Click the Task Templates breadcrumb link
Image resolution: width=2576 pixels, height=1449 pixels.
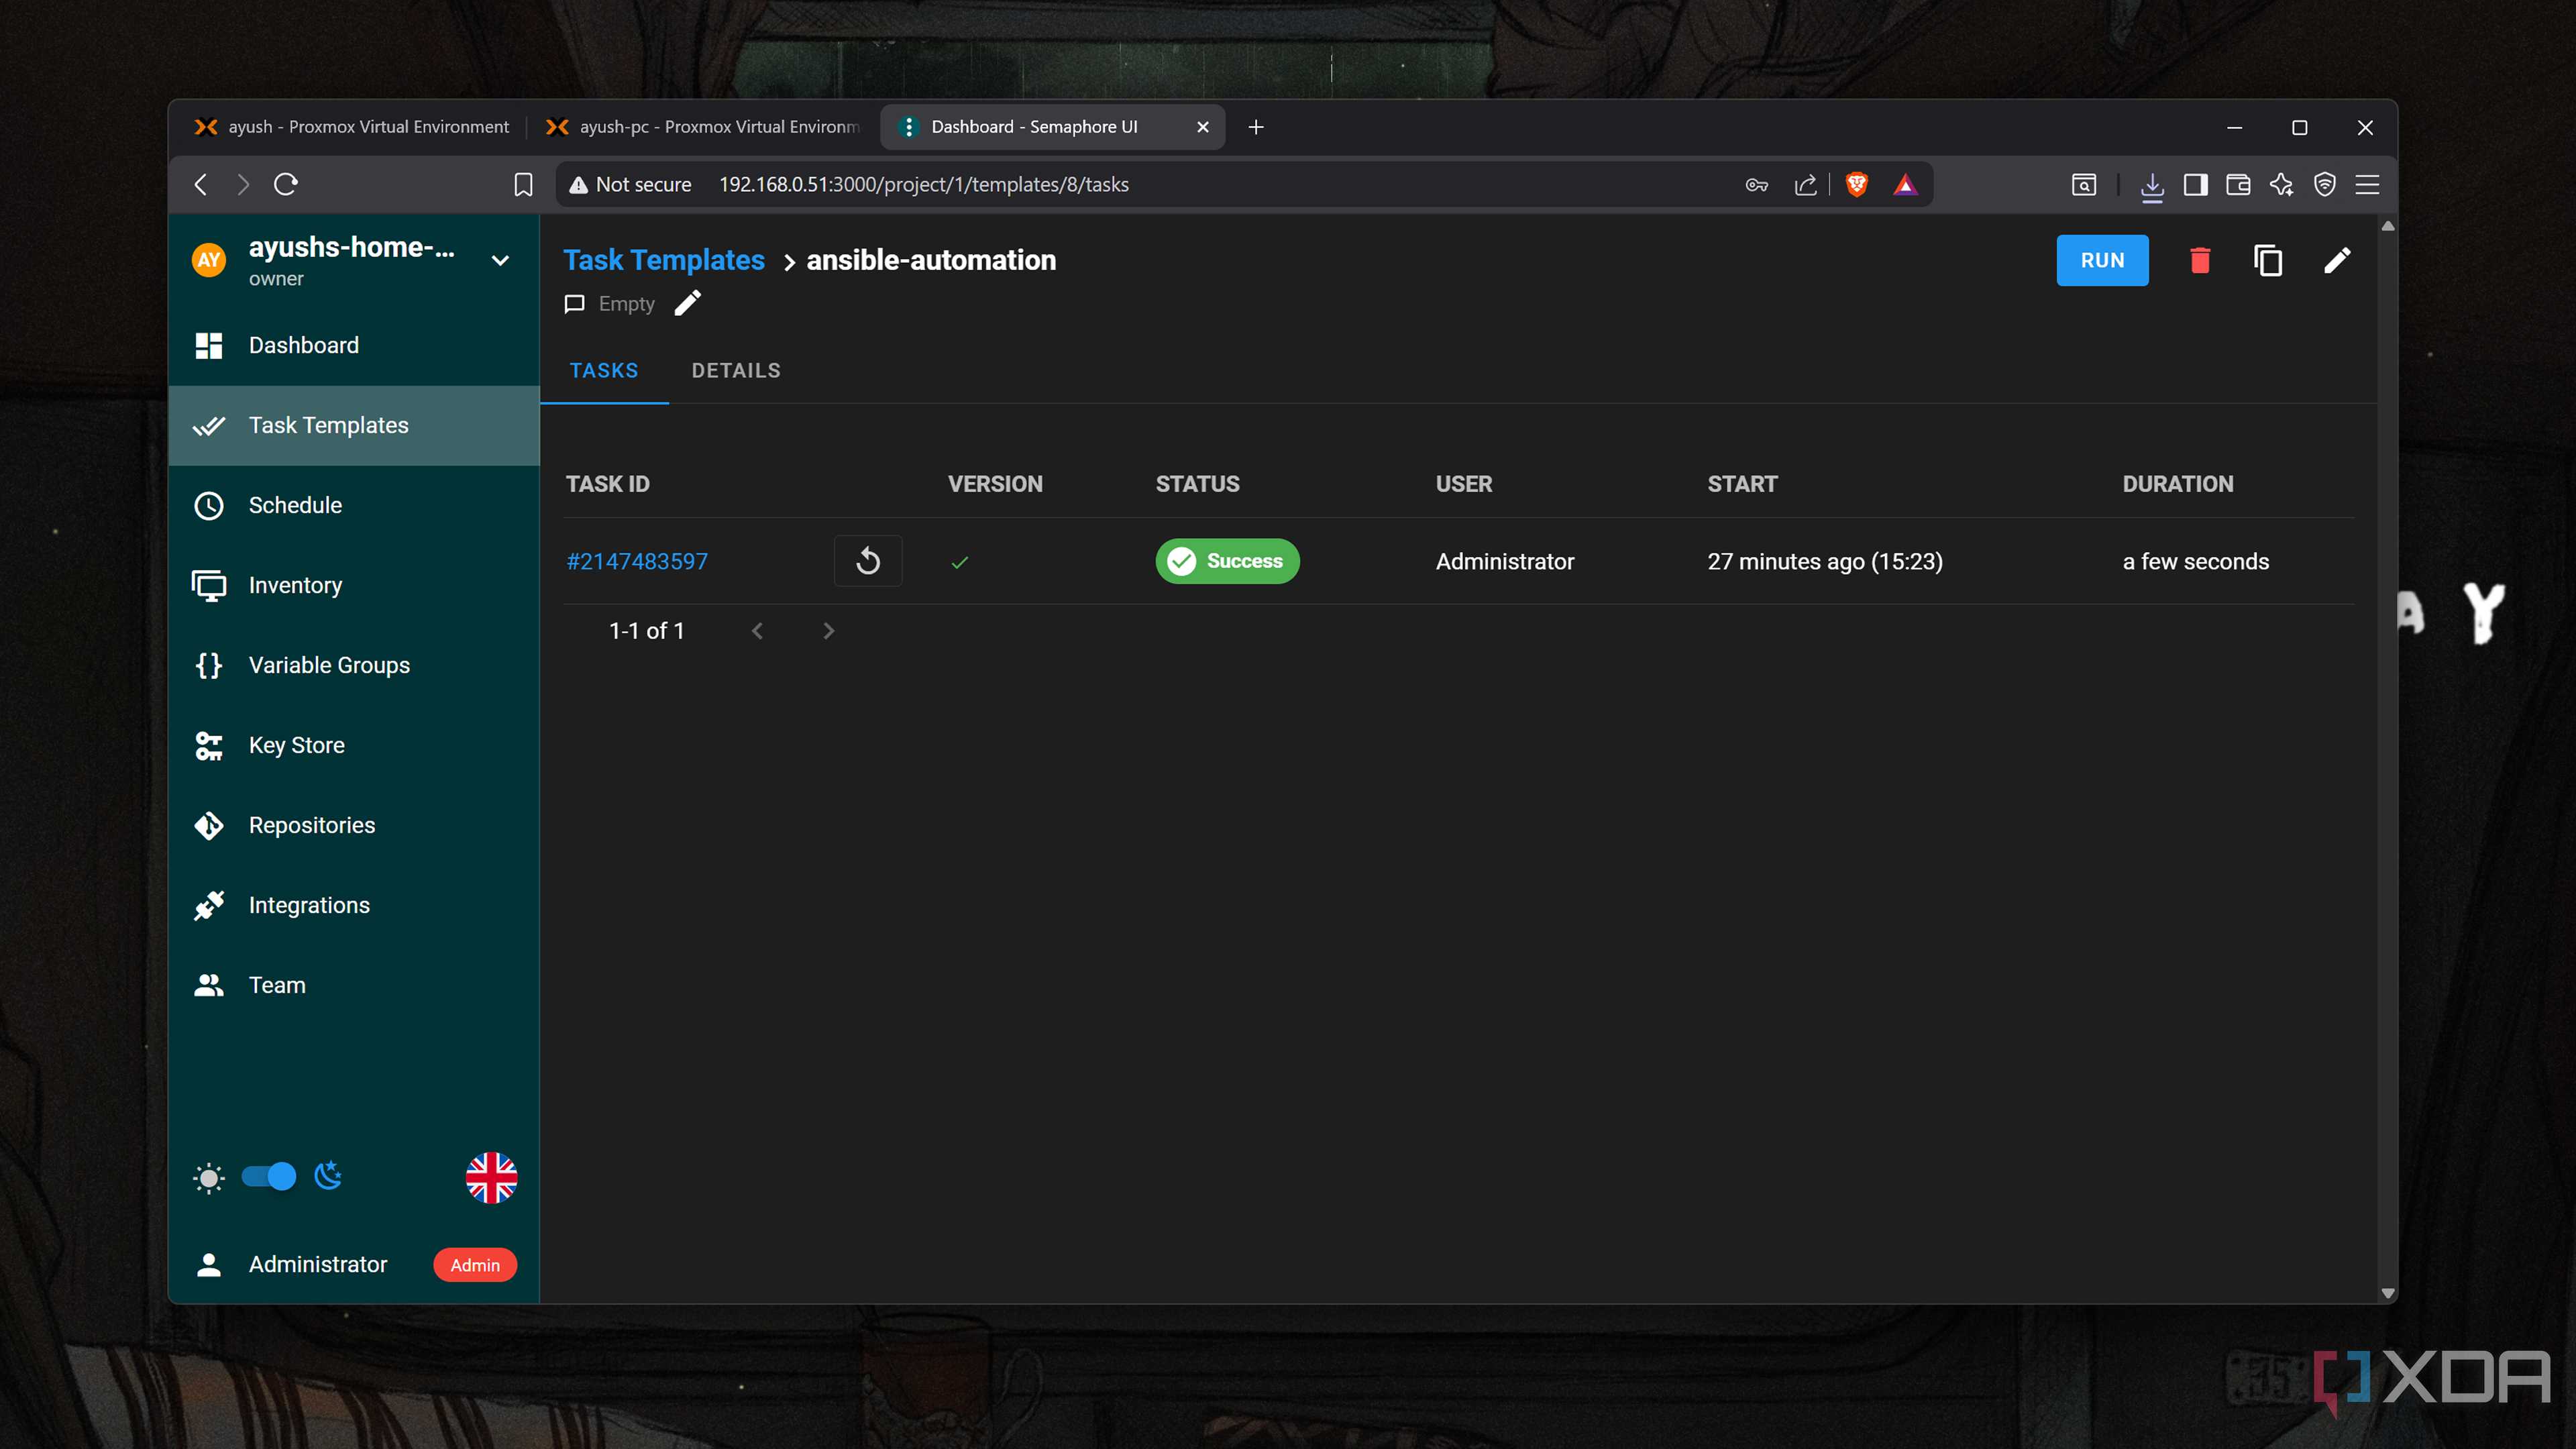click(664, 260)
